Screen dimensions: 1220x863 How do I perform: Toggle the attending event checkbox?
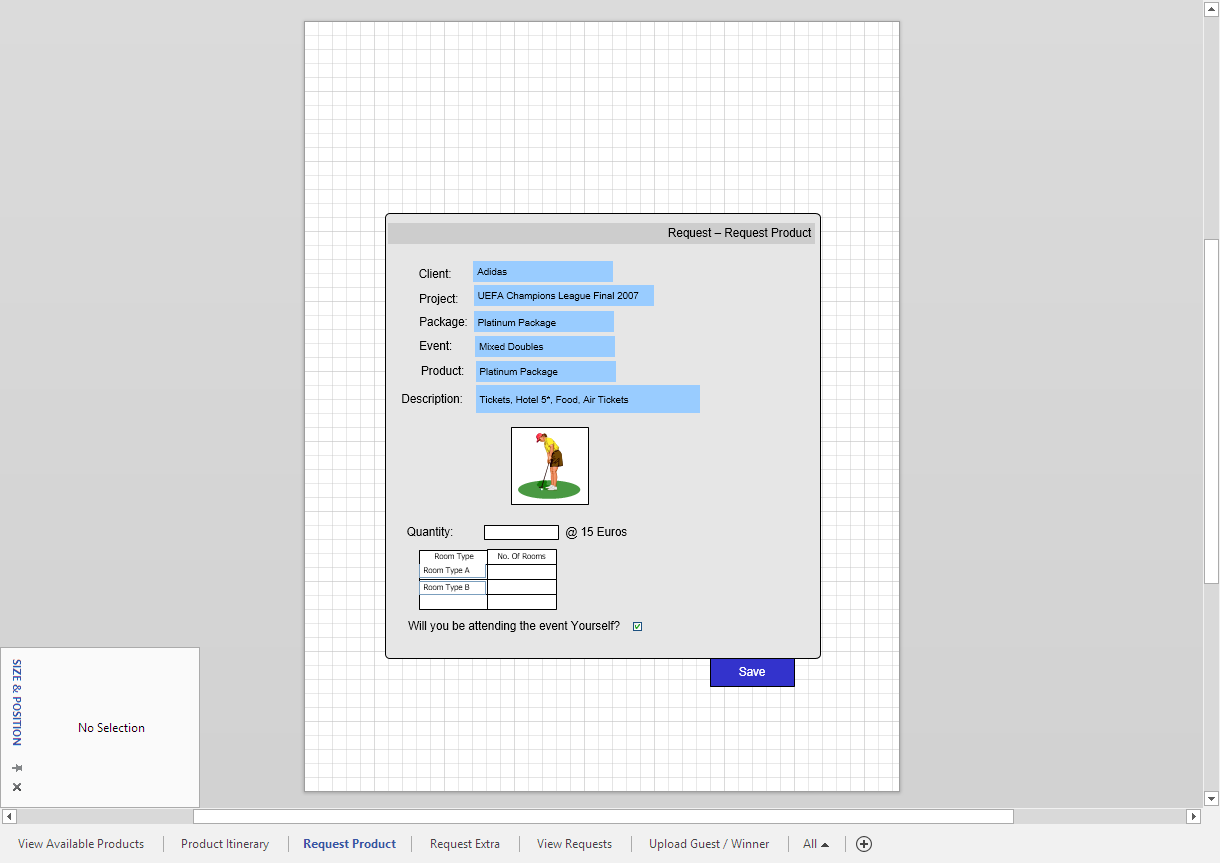click(x=637, y=627)
